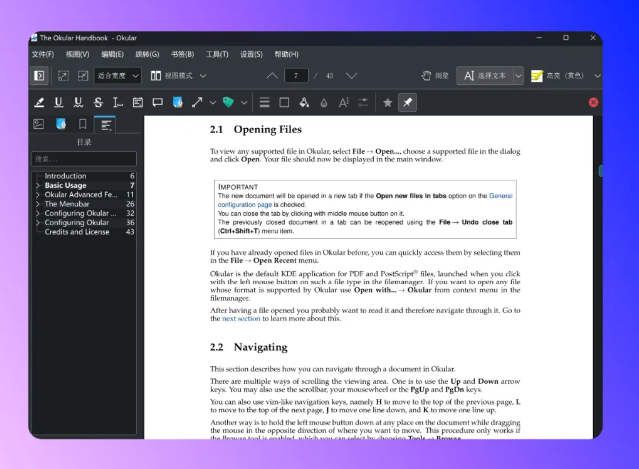The width and height of the screenshot is (639, 469).
Task: Open the dropdown next to the Stamp tool
Action: point(244,103)
